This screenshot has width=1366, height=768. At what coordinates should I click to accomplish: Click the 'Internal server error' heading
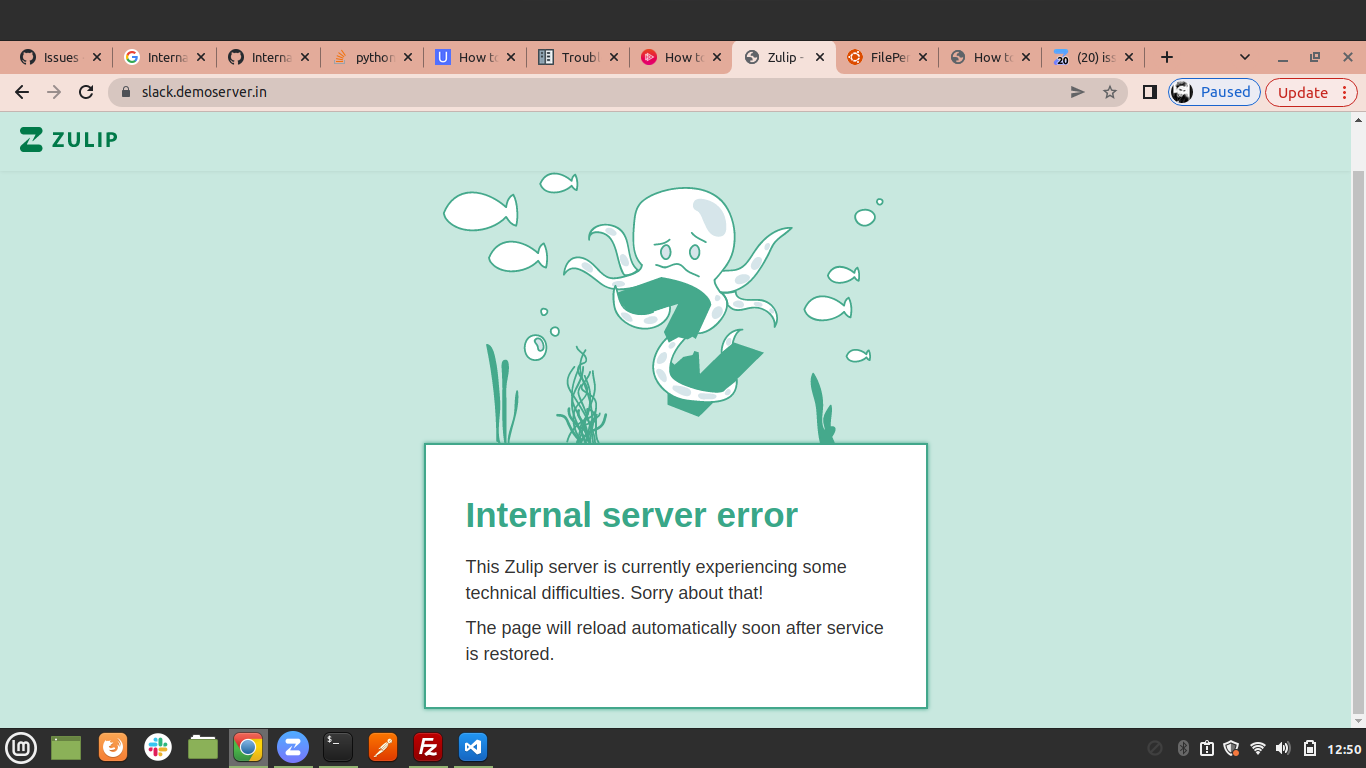coord(632,515)
